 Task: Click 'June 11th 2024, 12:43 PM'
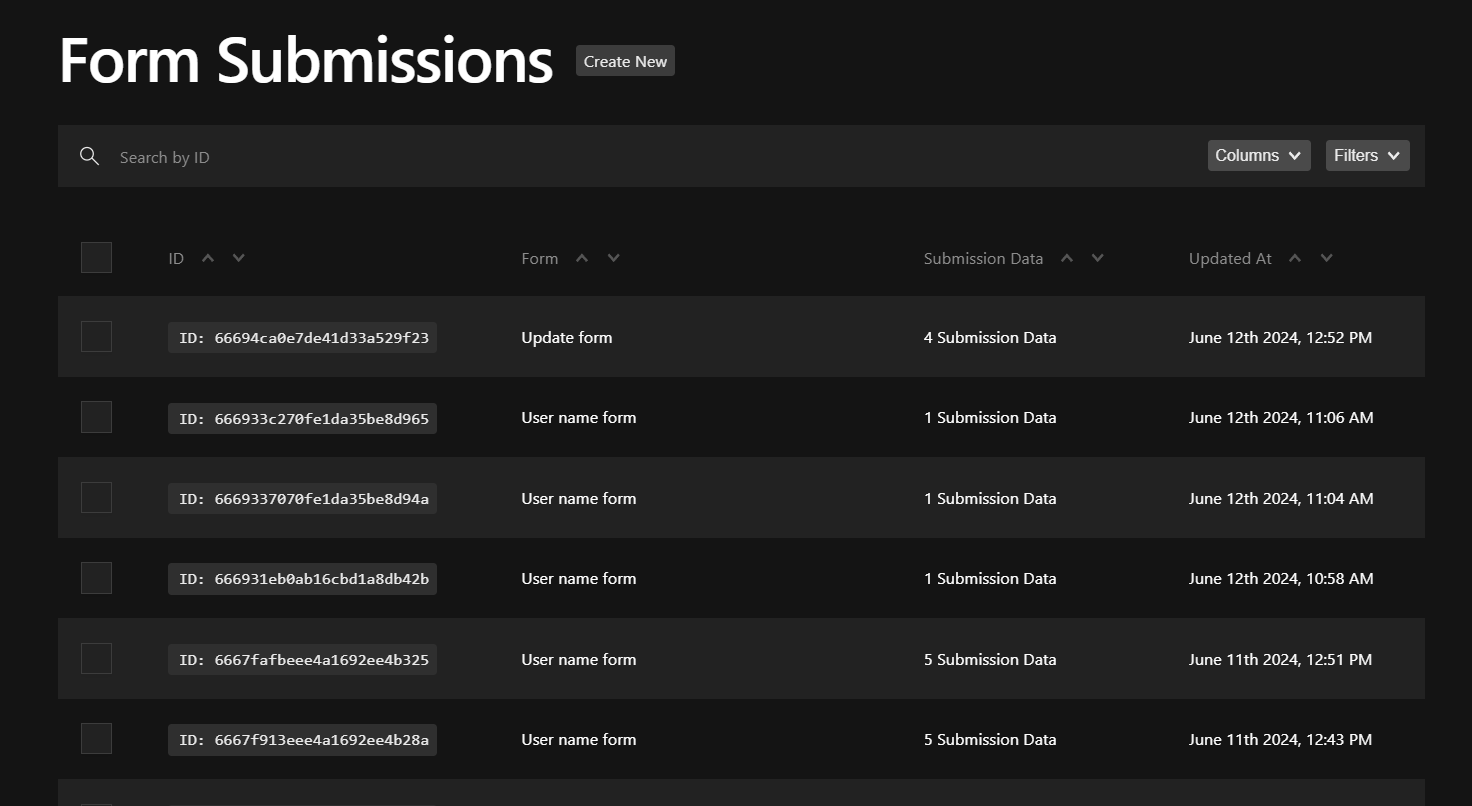1280,739
